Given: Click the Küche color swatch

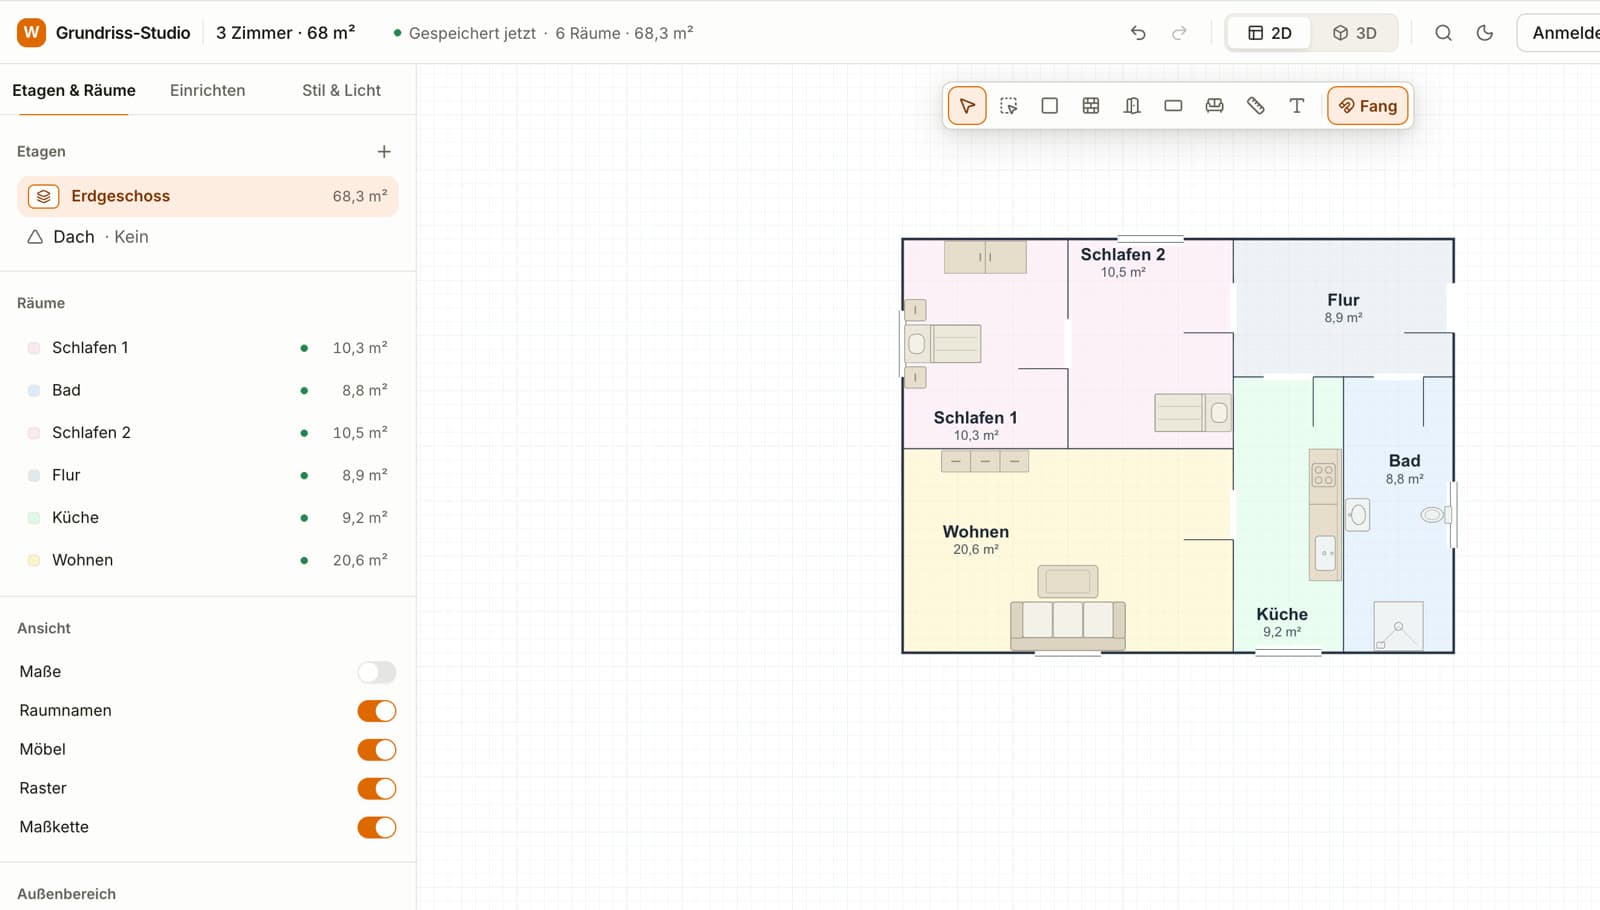Looking at the screenshot, I should coord(34,518).
